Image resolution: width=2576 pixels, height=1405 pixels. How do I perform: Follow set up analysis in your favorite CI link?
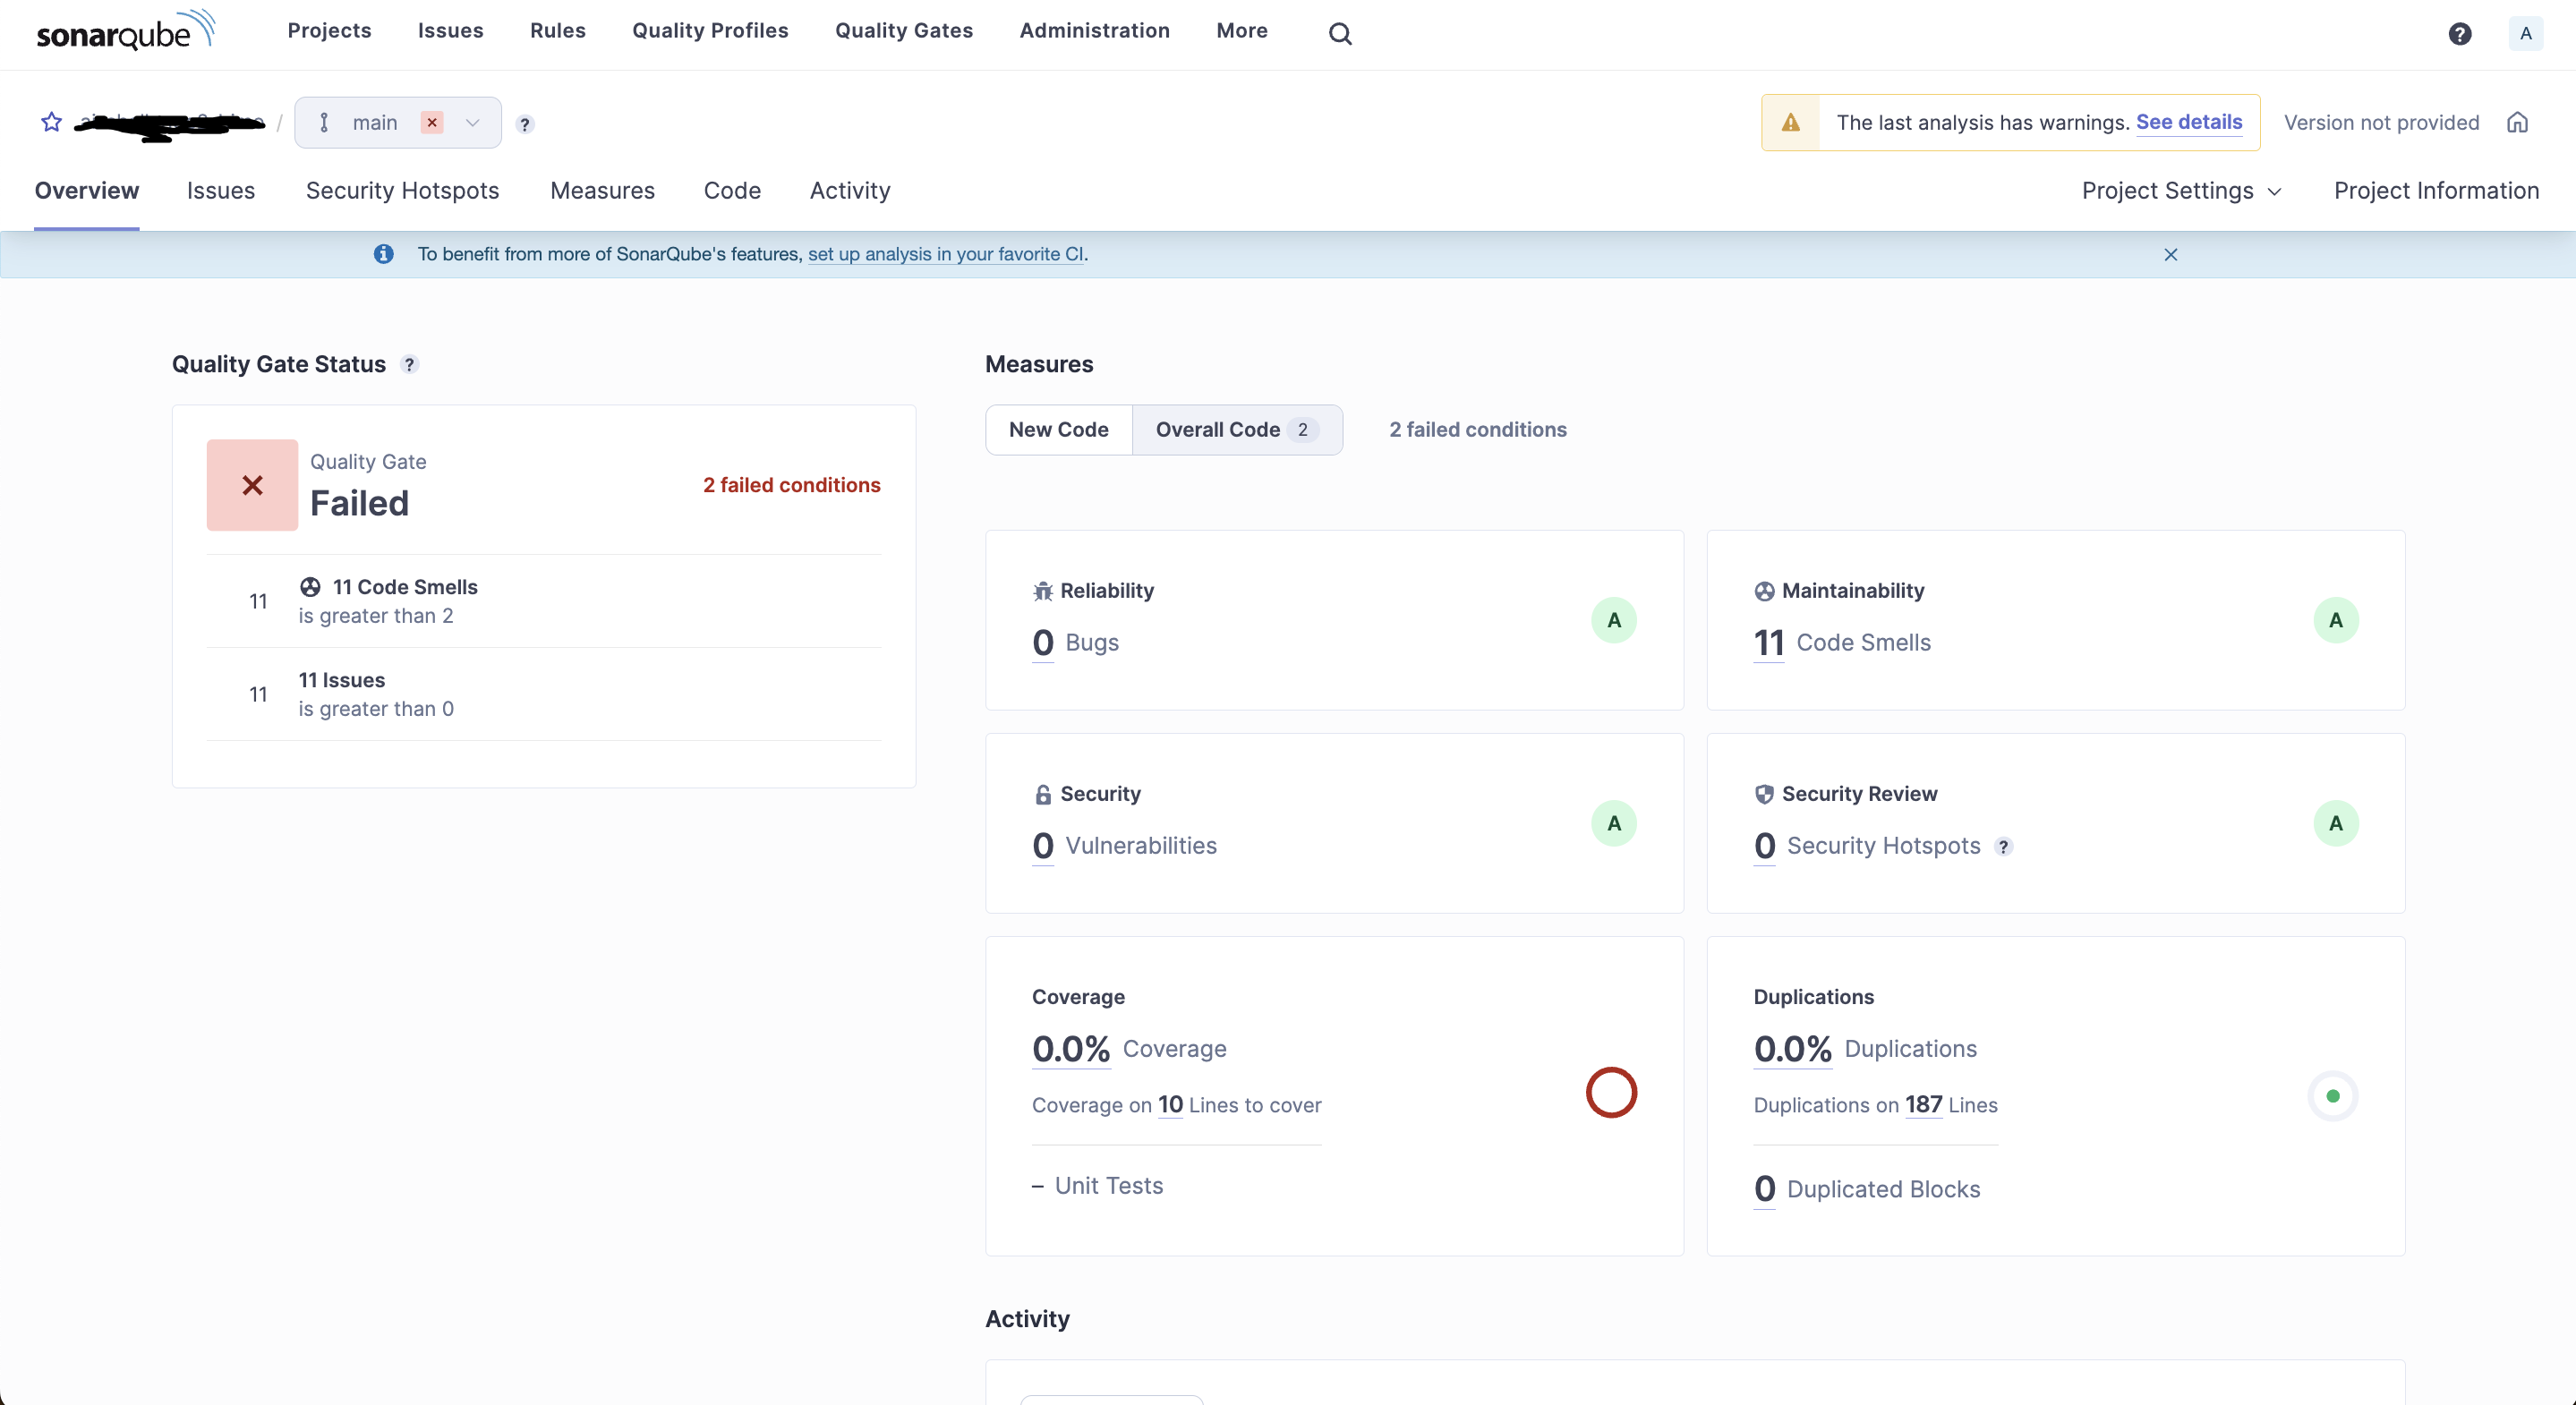click(x=946, y=254)
